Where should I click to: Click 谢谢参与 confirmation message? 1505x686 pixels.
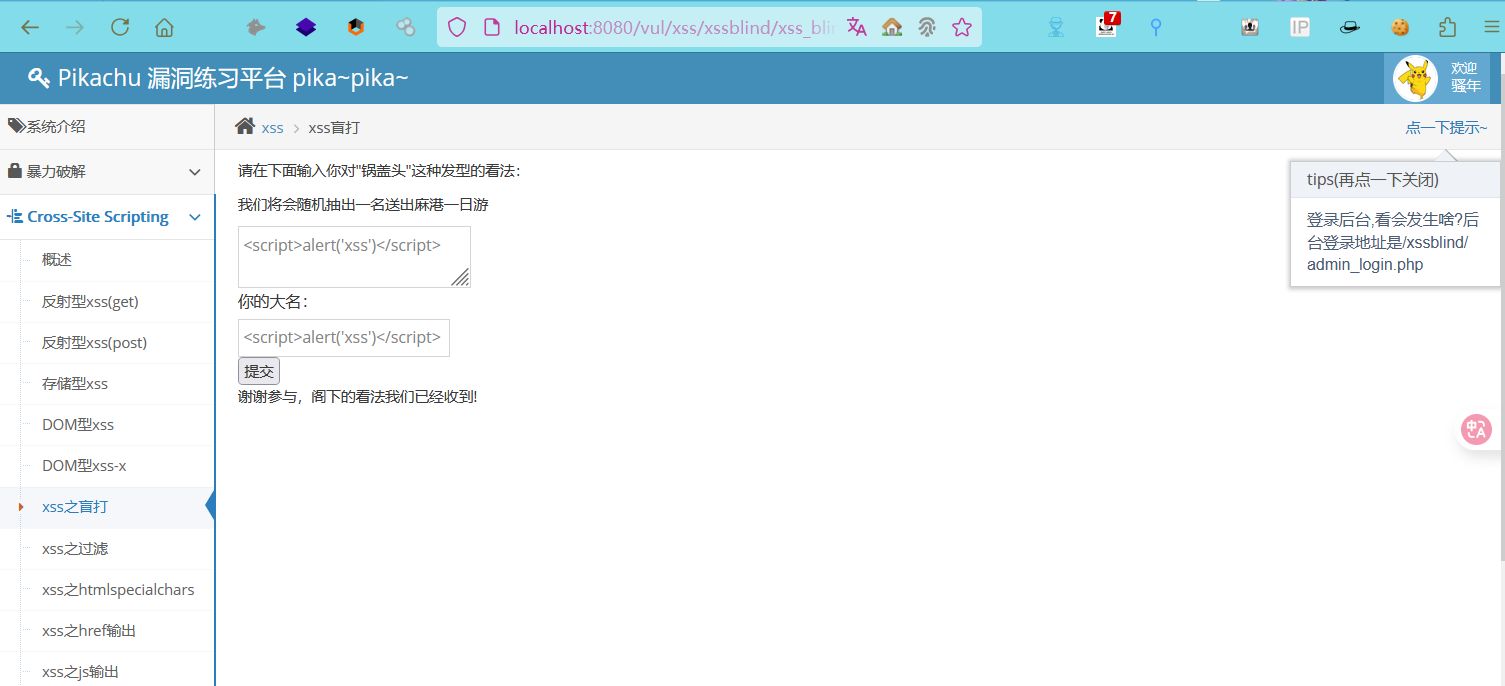tap(358, 397)
